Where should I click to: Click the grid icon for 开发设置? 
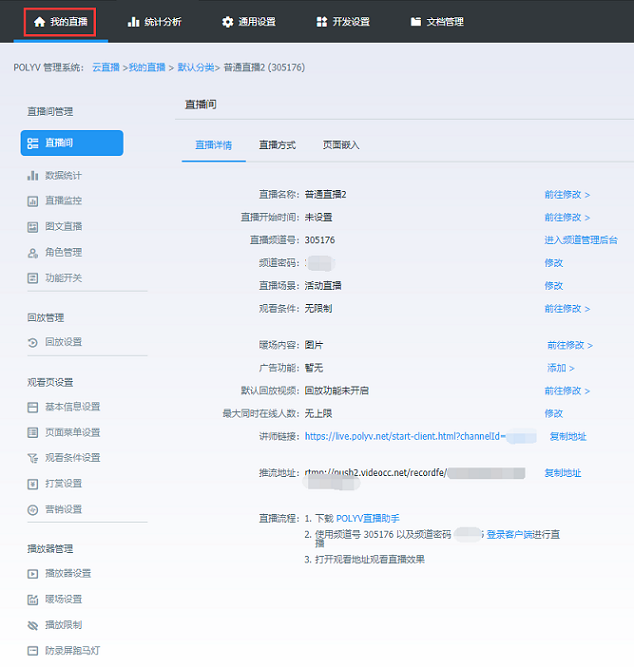(321, 21)
